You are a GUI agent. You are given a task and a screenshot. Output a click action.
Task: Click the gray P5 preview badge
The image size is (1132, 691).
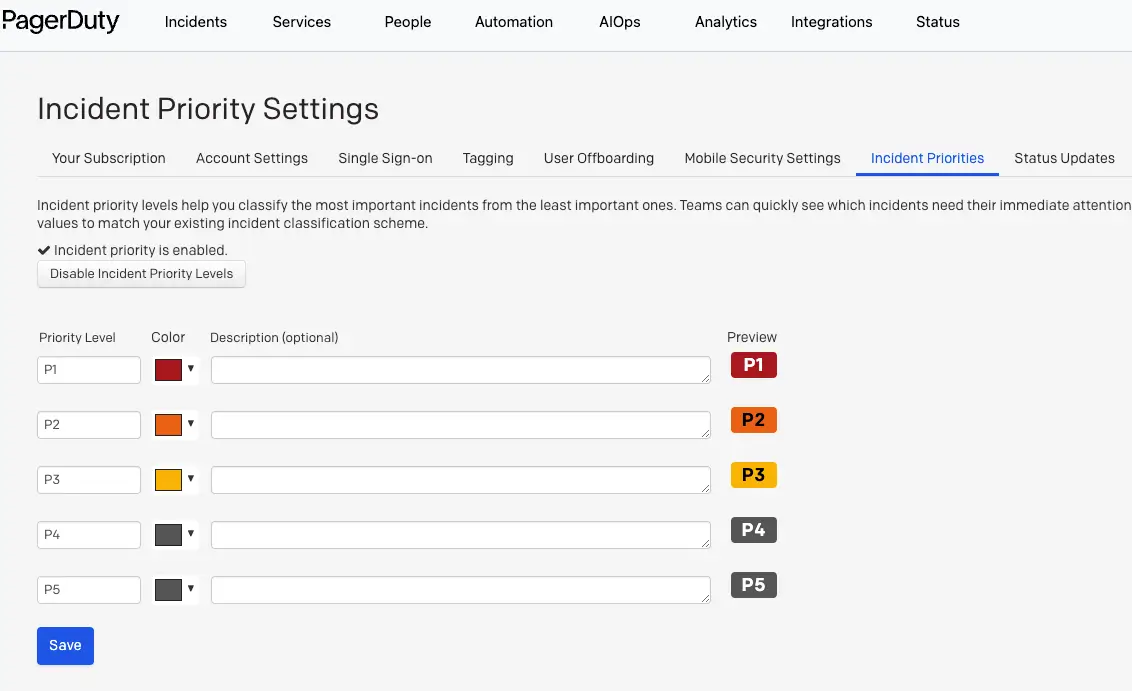tap(754, 585)
